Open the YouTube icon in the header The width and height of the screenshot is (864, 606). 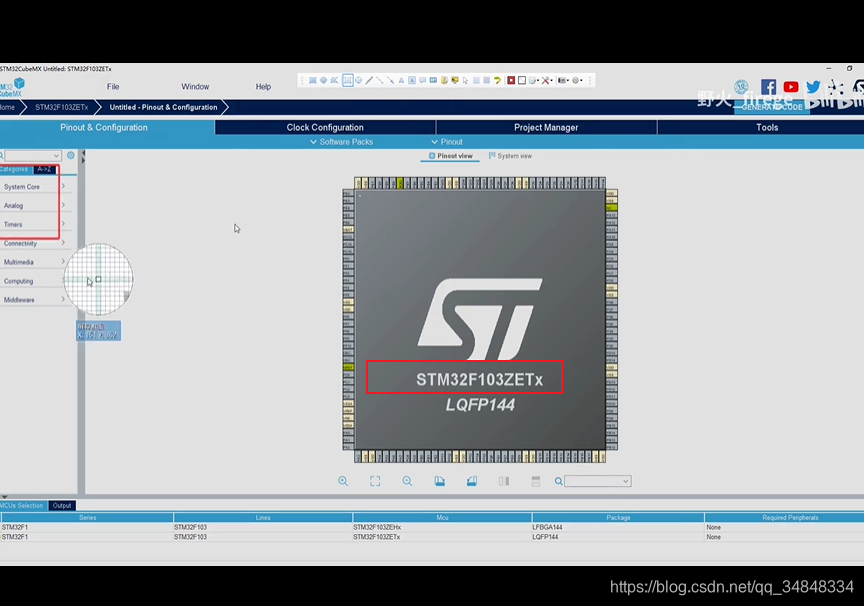[x=791, y=87]
